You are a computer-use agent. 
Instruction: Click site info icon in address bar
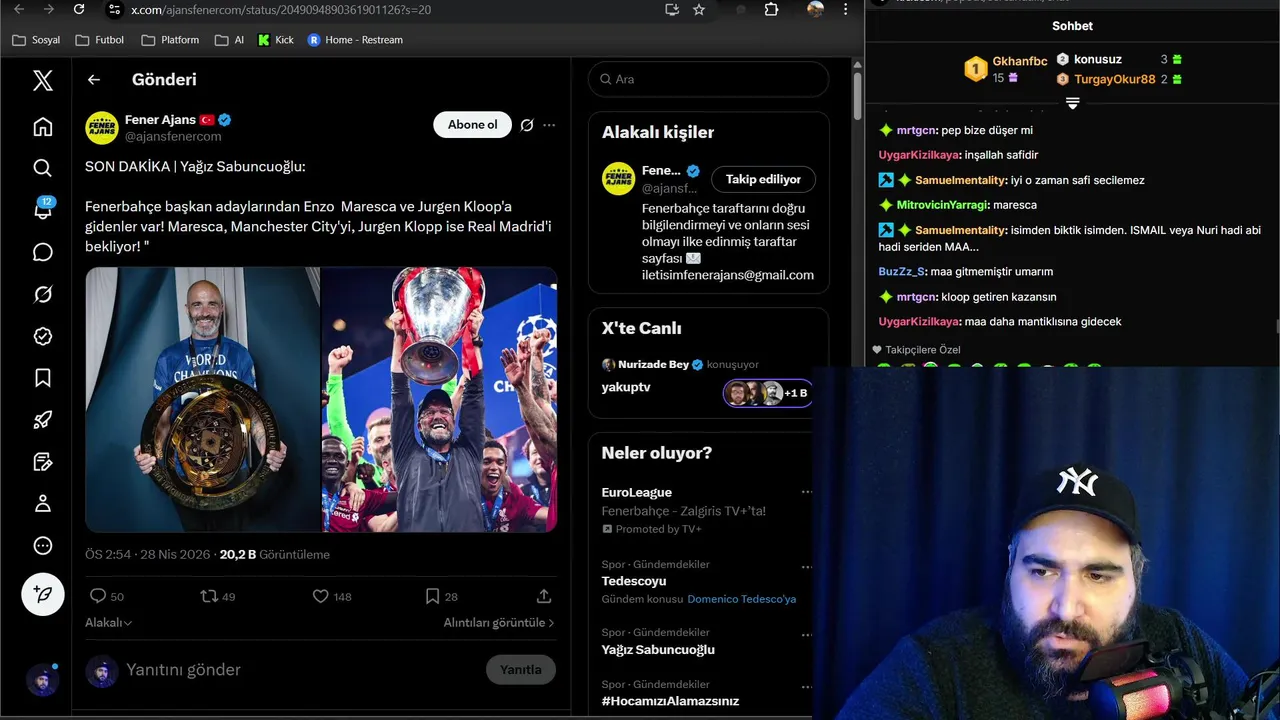[x=114, y=9]
